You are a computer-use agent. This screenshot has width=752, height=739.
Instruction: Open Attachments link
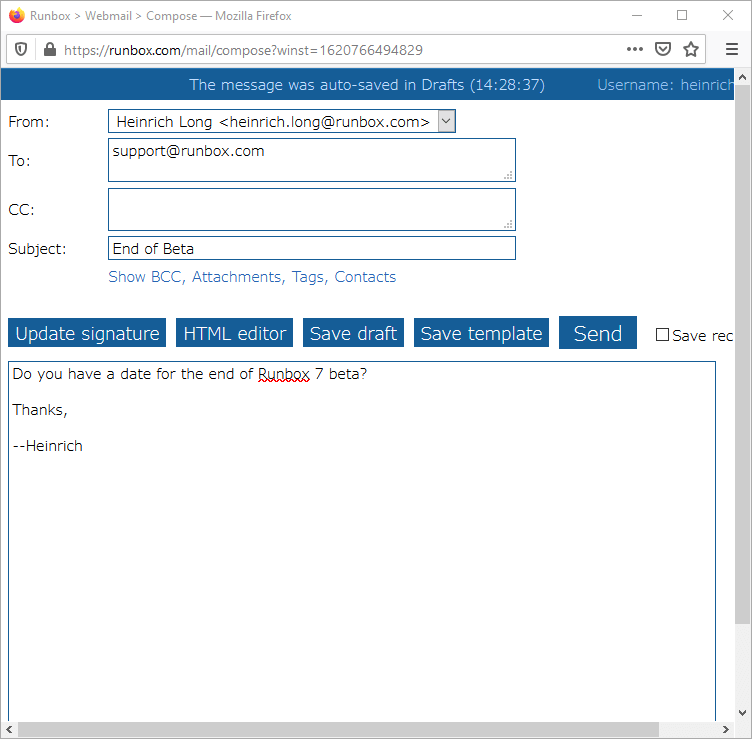(x=237, y=277)
